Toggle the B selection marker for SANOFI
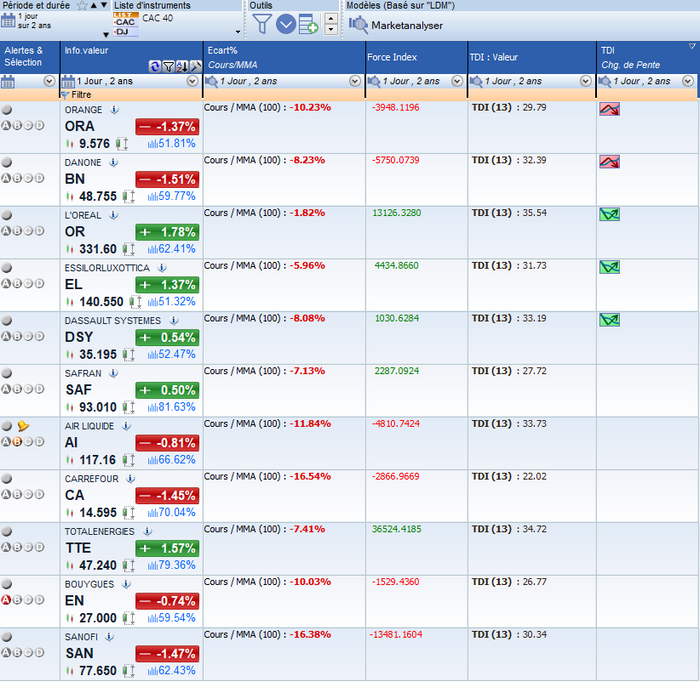 click(x=17, y=653)
